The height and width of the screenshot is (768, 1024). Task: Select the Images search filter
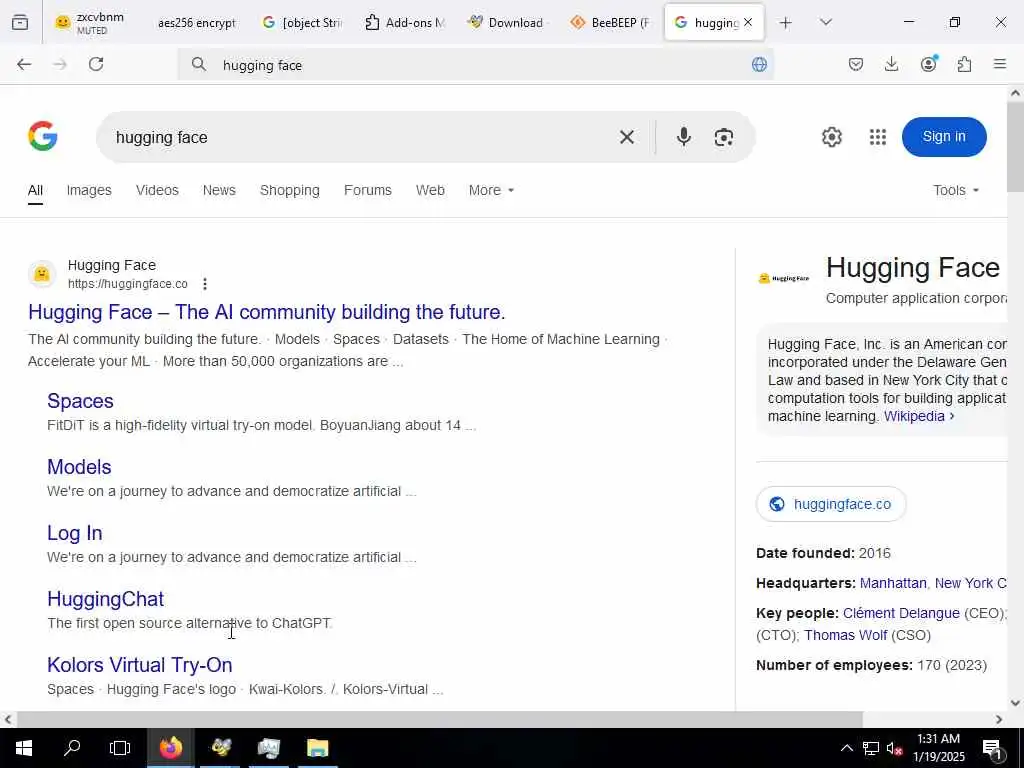(x=89, y=190)
